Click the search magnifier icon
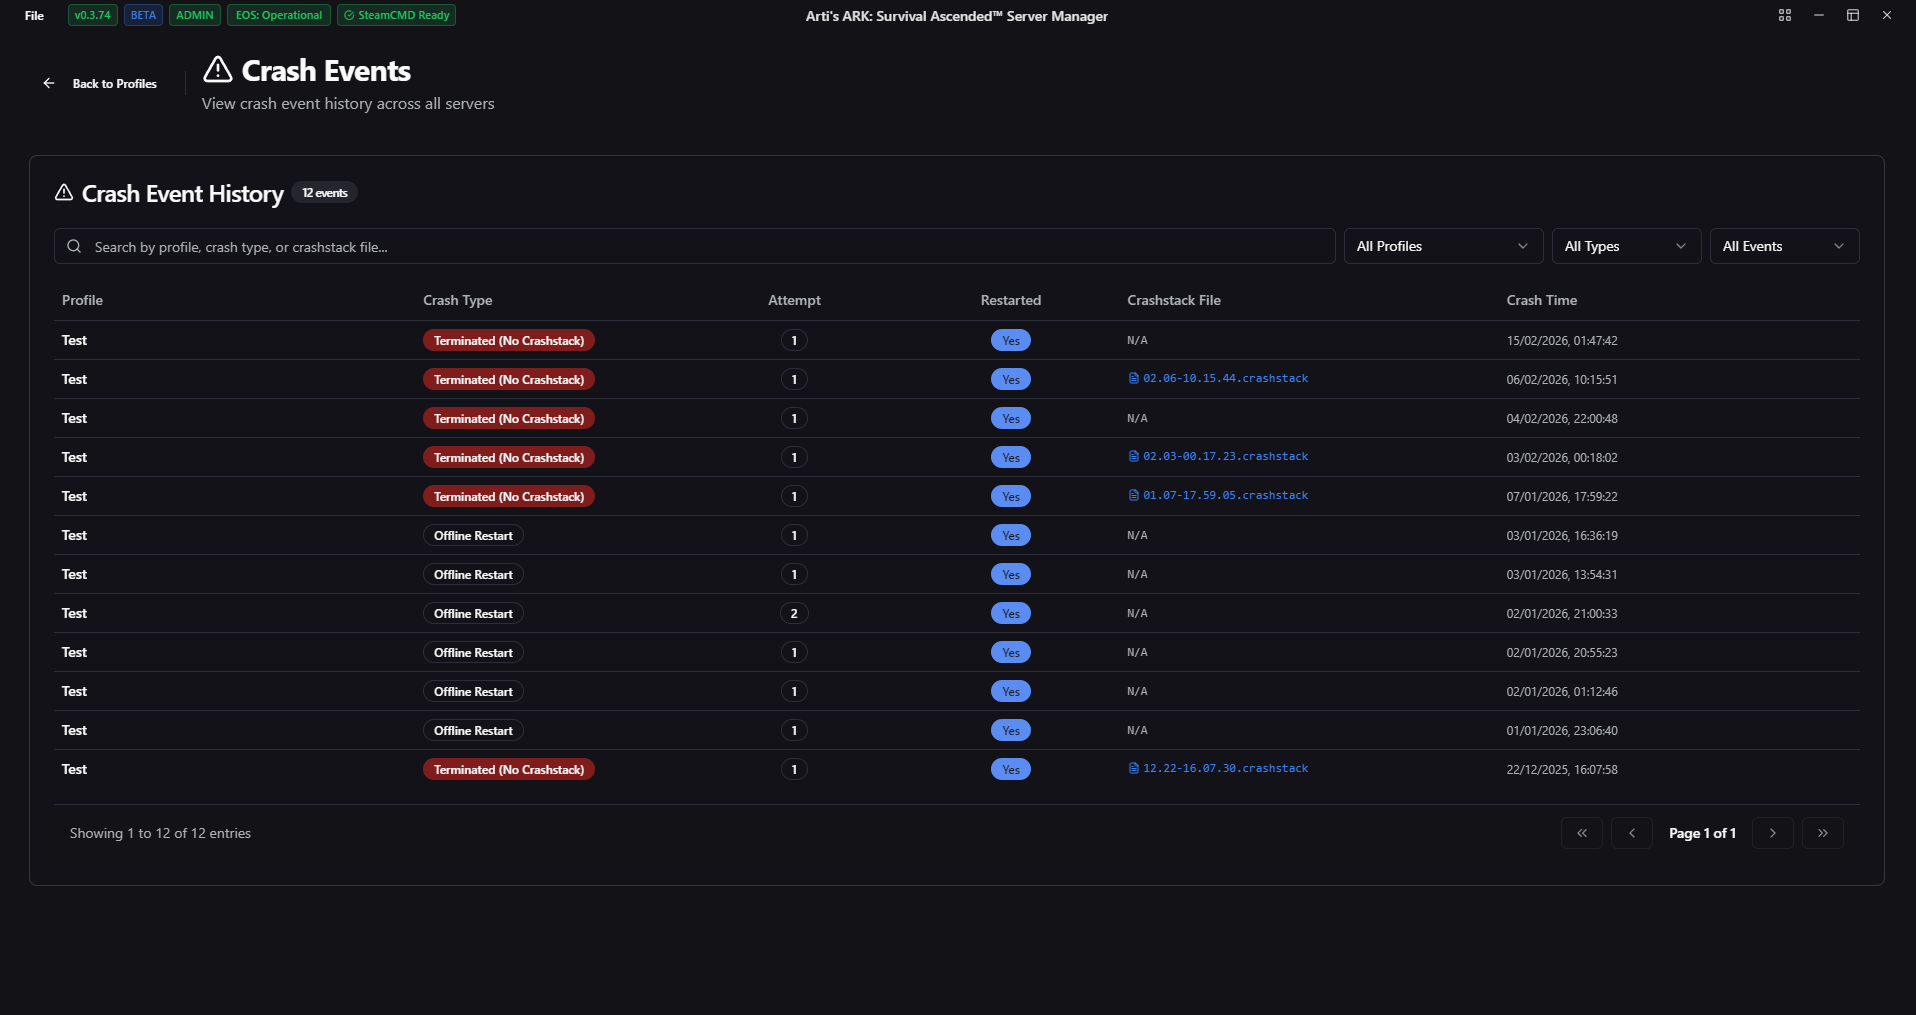The height and width of the screenshot is (1015, 1916). click(x=74, y=246)
